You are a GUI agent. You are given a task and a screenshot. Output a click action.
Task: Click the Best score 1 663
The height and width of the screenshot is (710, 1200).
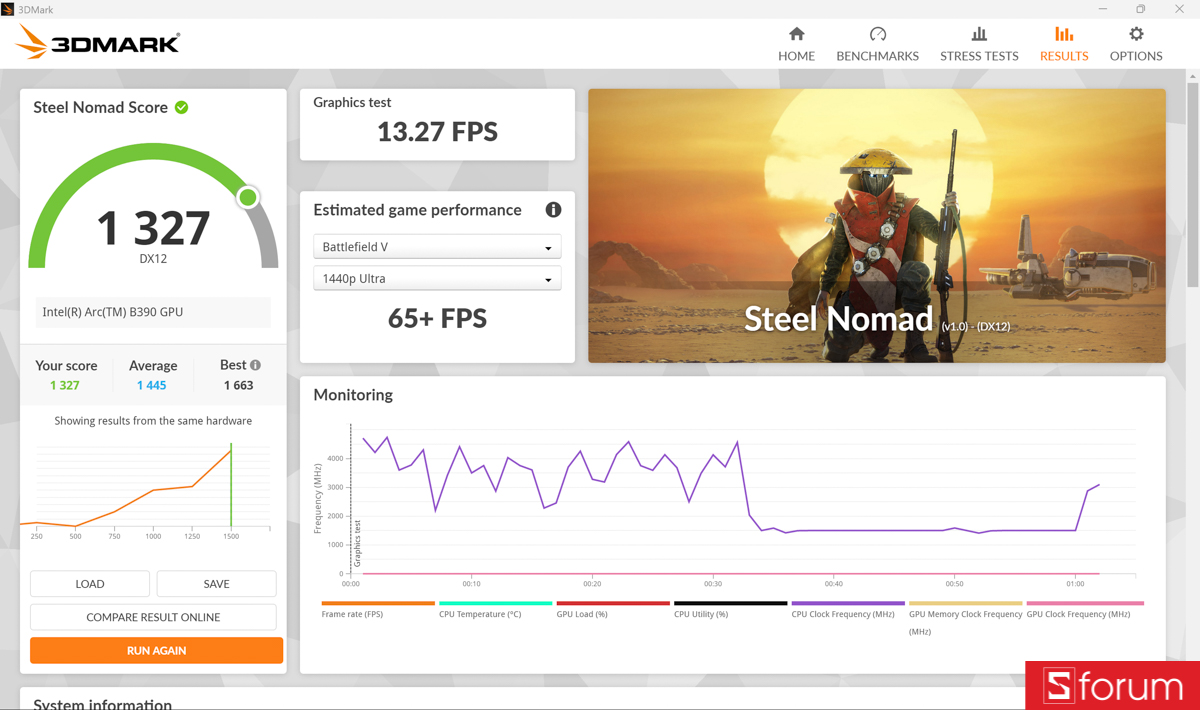[x=238, y=385]
